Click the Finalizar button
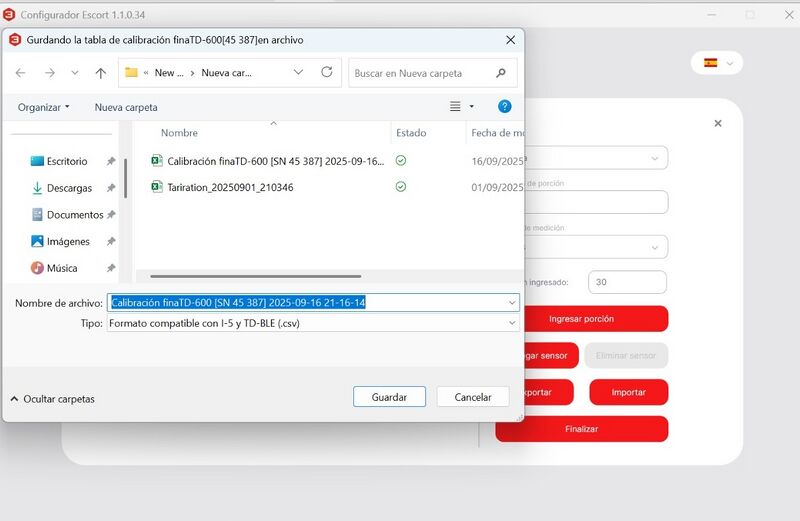Viewport: 800px width, 521px height. point(582,429)
